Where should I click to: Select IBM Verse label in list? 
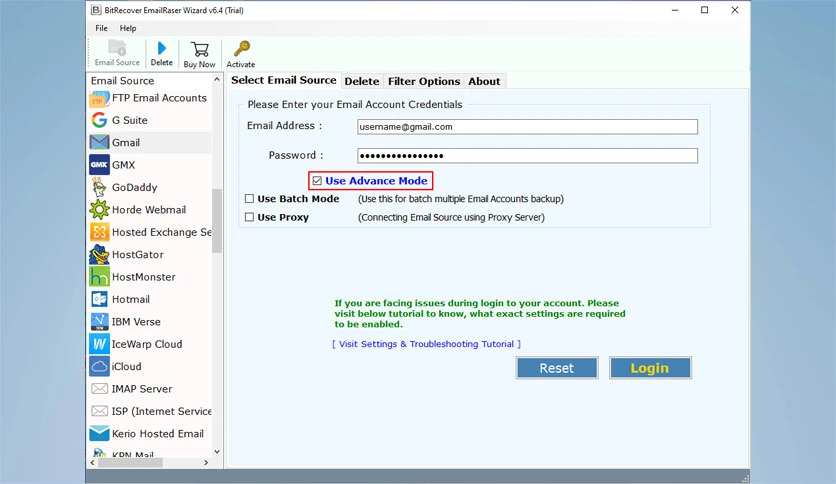(x=136, y=322)
